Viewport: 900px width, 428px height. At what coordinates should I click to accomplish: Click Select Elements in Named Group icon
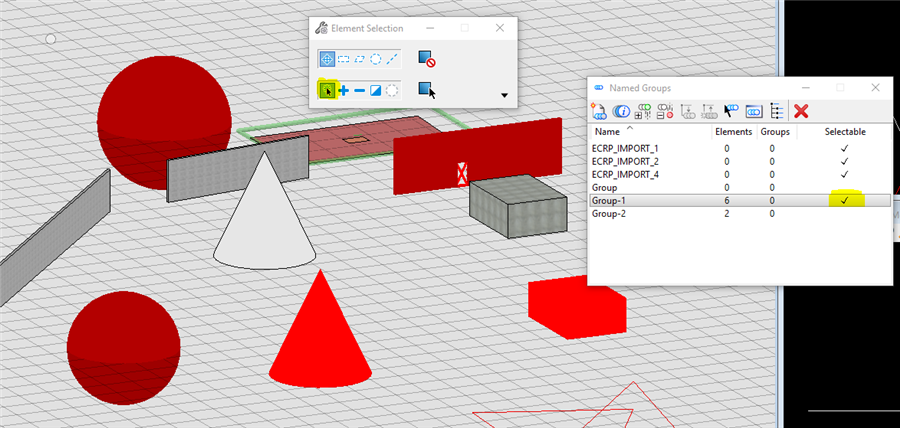coord(731,111)
